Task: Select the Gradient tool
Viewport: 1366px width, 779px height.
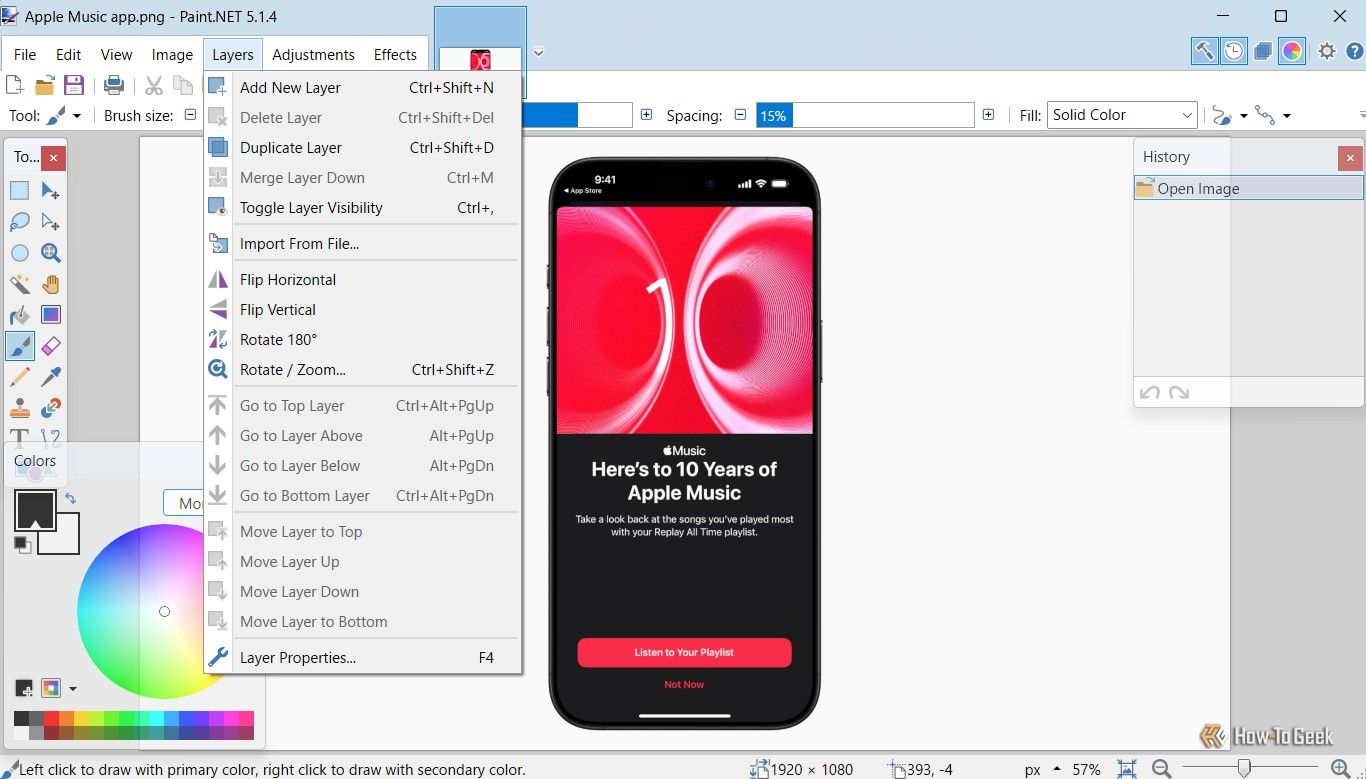Action: coord(51,315)
